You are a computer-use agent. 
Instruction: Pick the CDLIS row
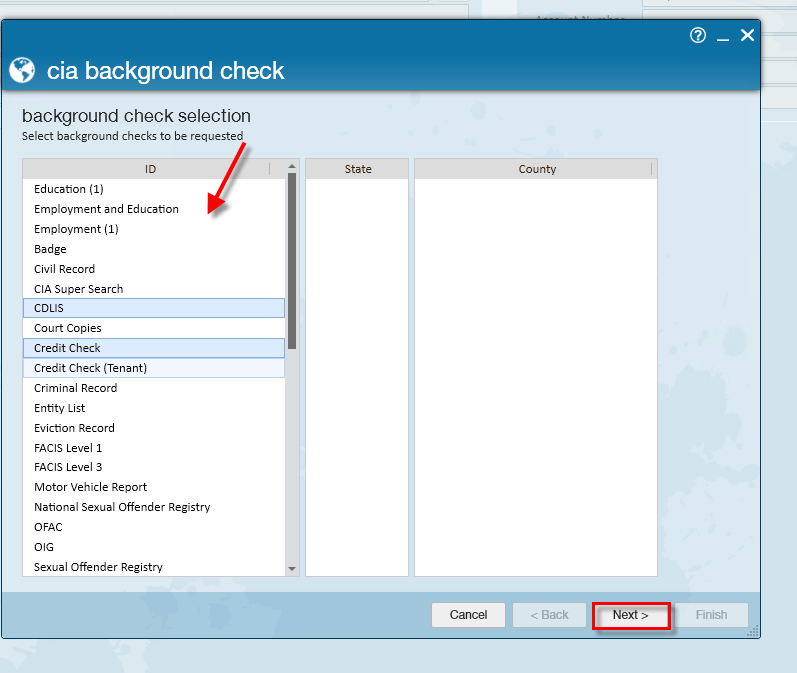point(154,308)
